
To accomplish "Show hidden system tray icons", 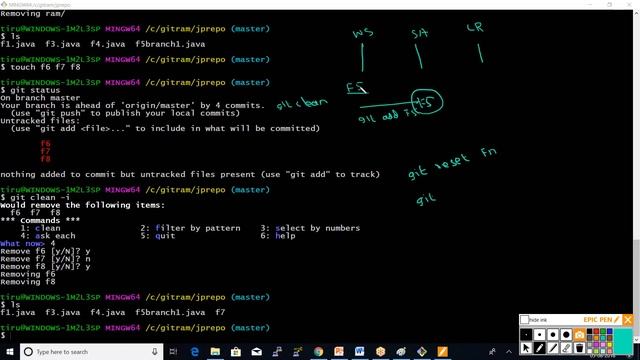I will tap(509, 351).
